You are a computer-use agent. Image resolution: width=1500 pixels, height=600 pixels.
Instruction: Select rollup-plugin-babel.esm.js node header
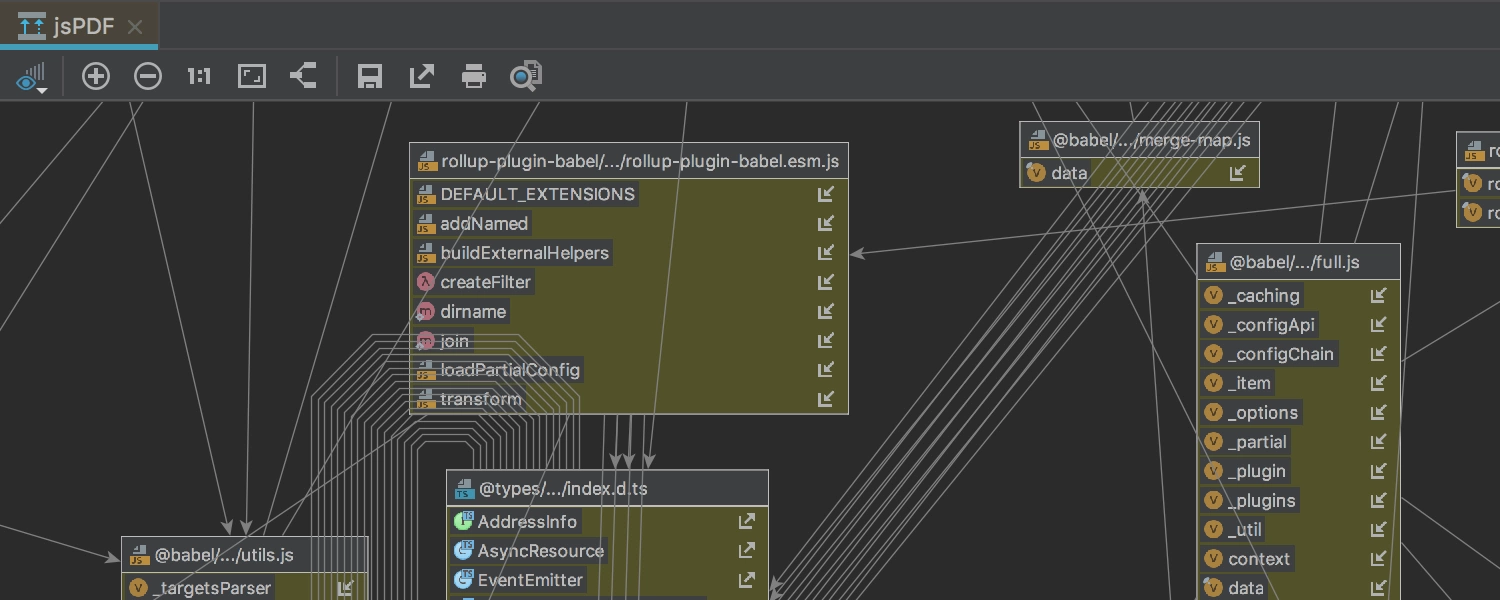pyautogui.click(x=629, y=161)
